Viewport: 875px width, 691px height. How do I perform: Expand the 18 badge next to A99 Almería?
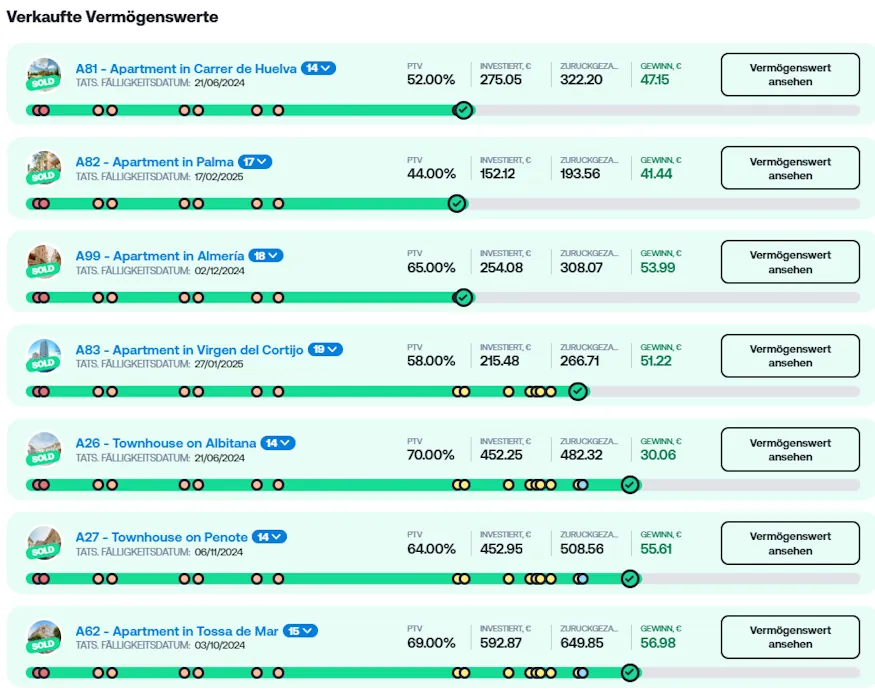pyautogui.click(x=266, y=256)
